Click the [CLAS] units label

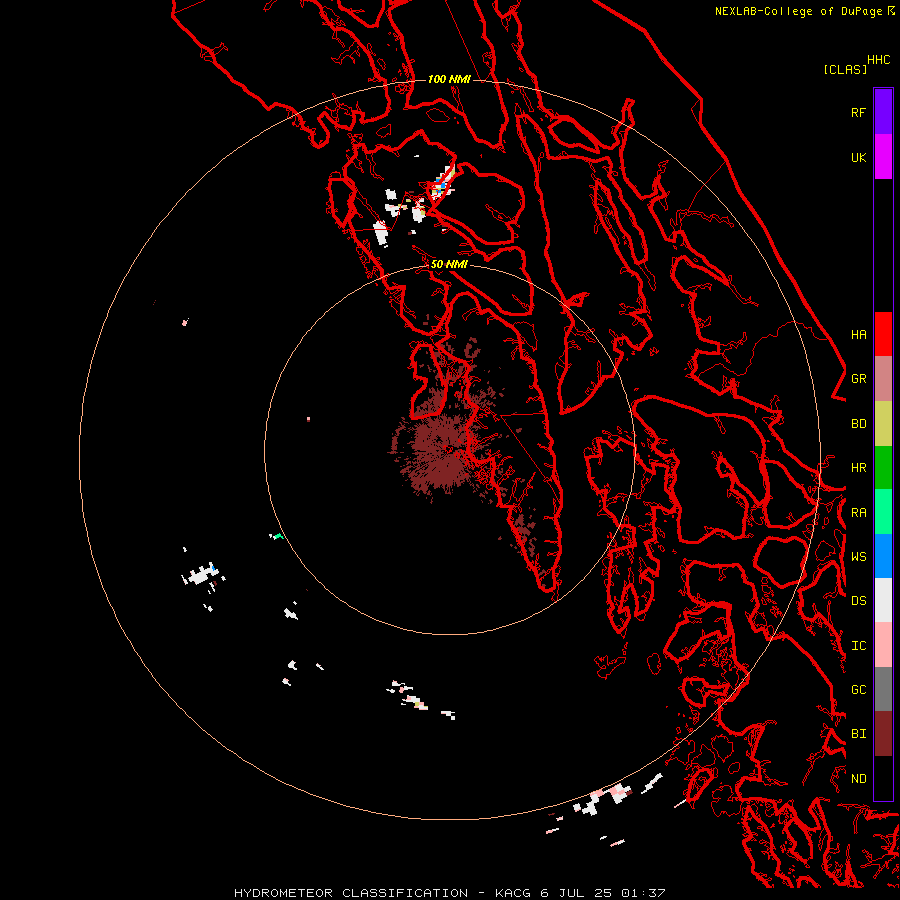tap(845, 69)
